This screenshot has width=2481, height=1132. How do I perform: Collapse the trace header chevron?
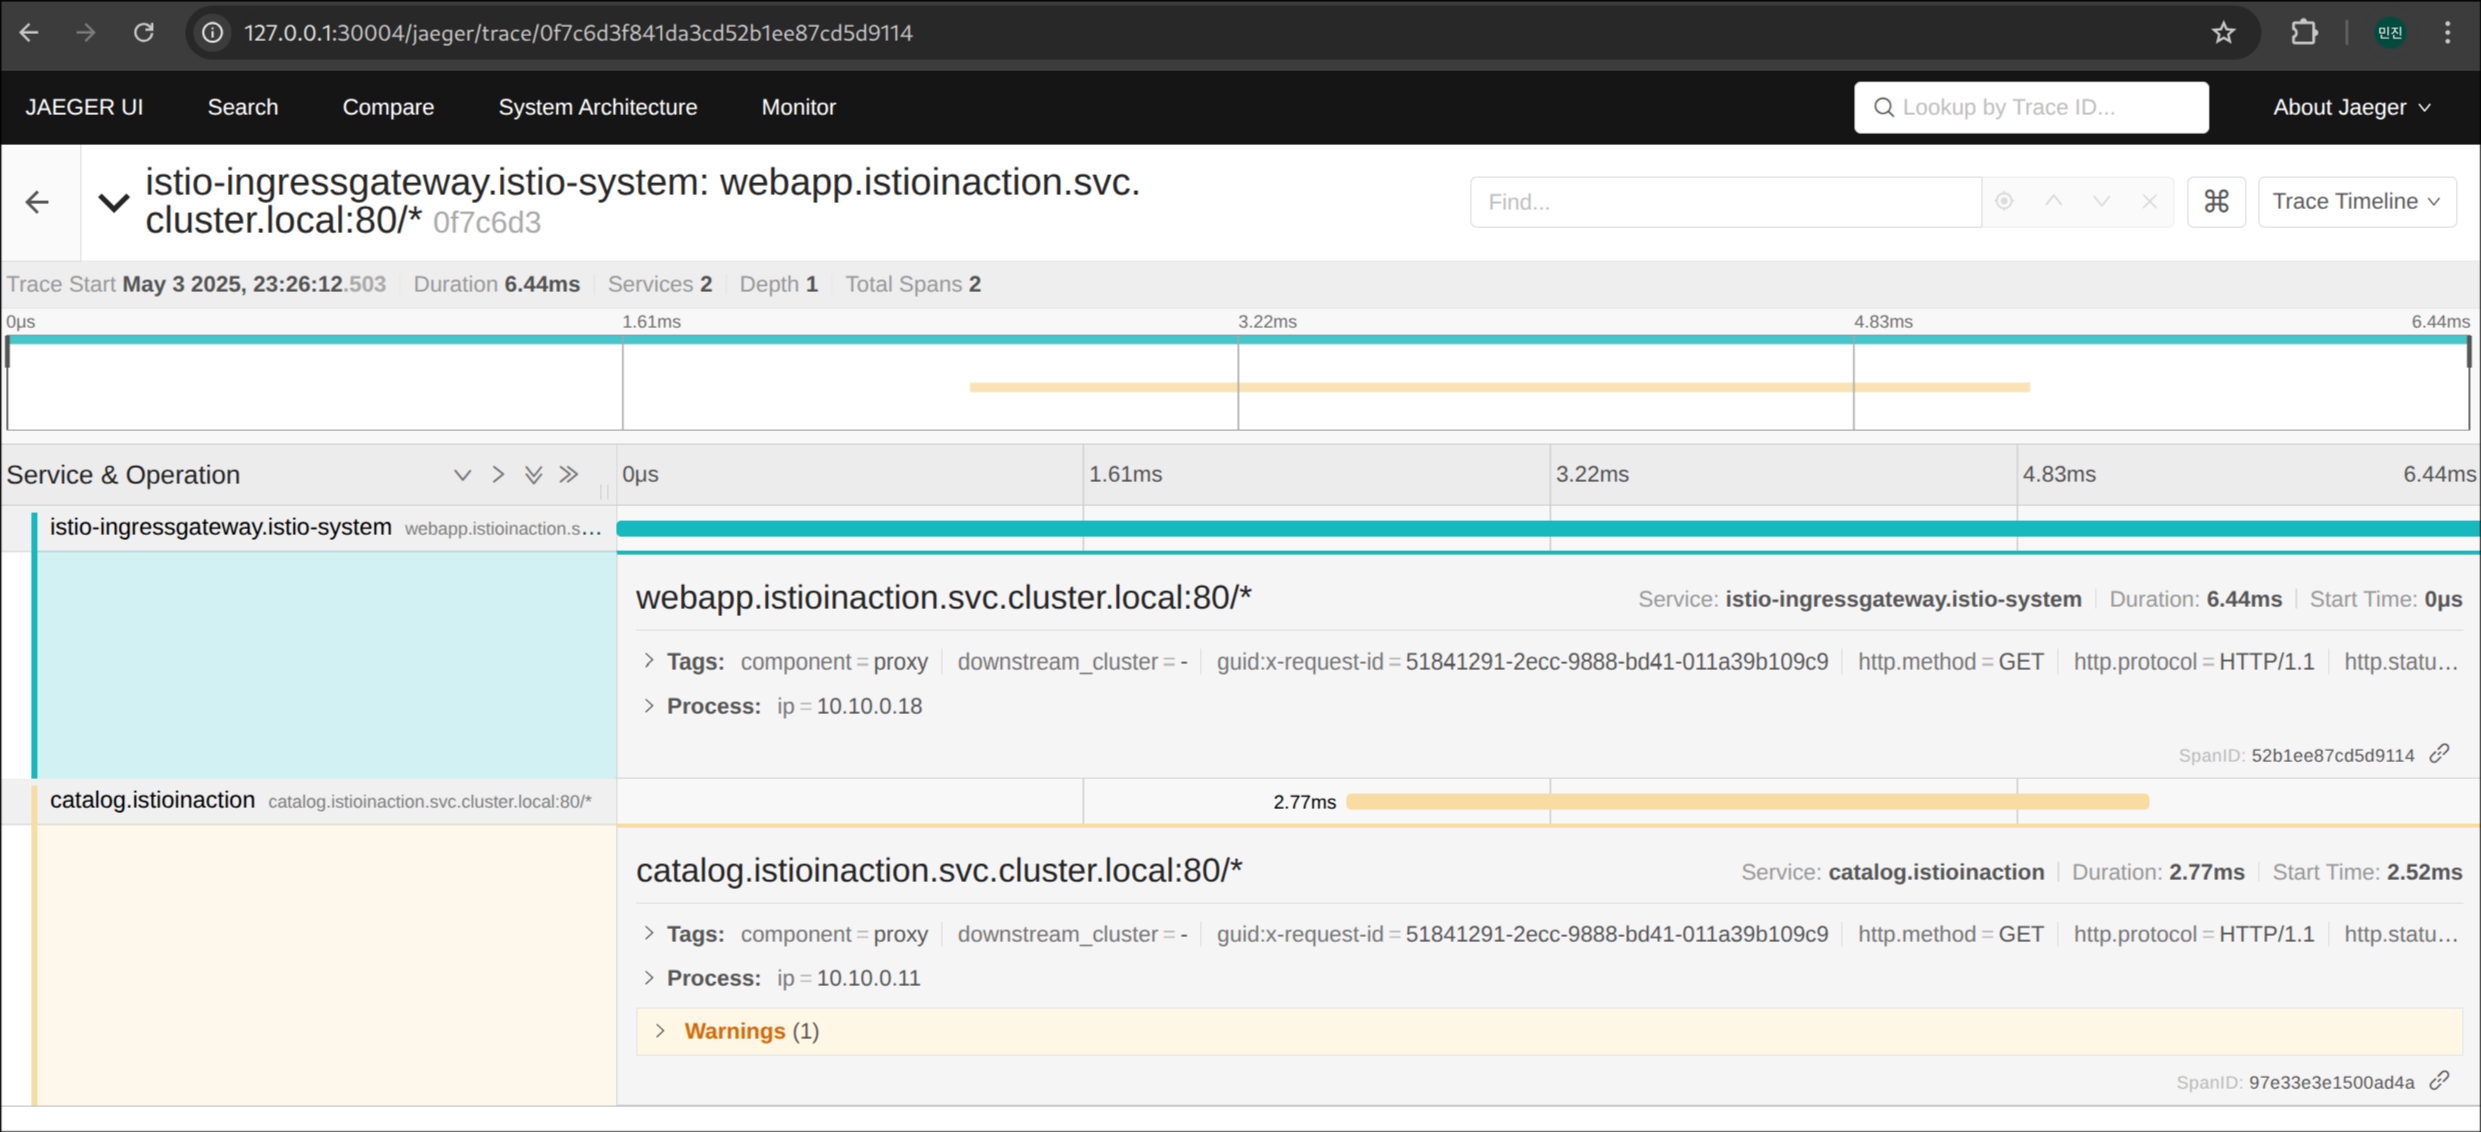pos(114,202)
